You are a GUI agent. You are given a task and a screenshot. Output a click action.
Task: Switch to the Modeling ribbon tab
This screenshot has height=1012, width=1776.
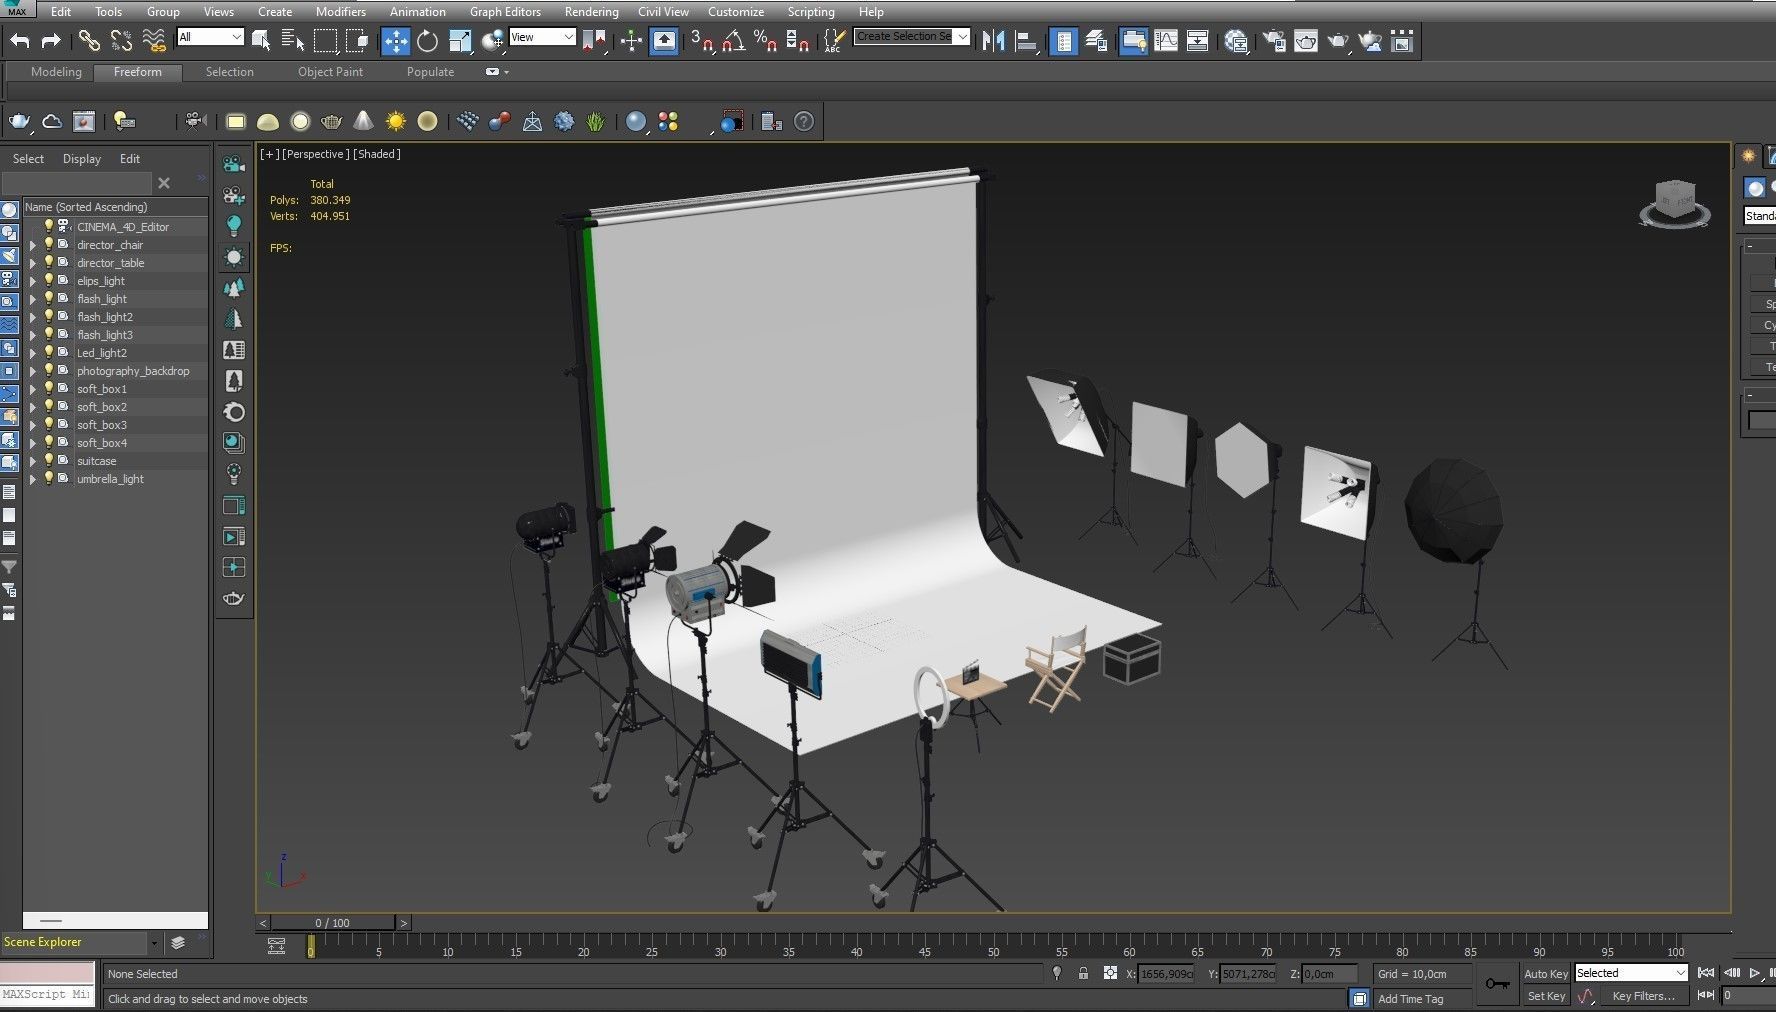56,72
